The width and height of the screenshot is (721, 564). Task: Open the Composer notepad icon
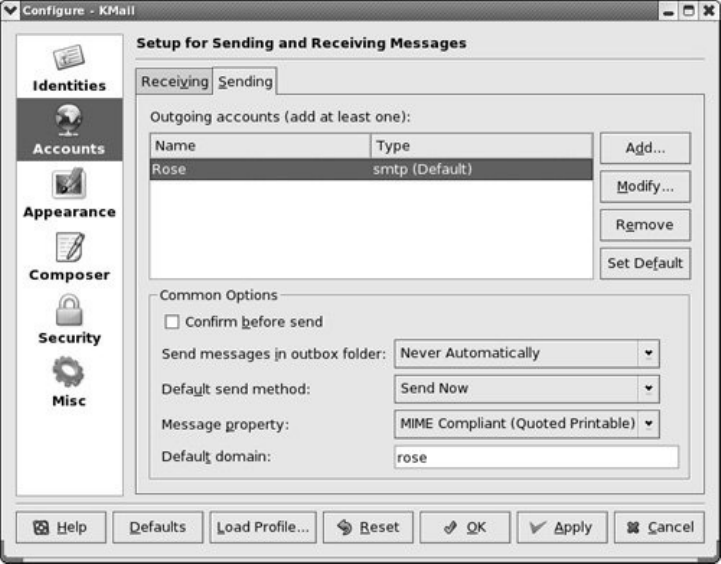pyautogui.click(x=70, y=247)
